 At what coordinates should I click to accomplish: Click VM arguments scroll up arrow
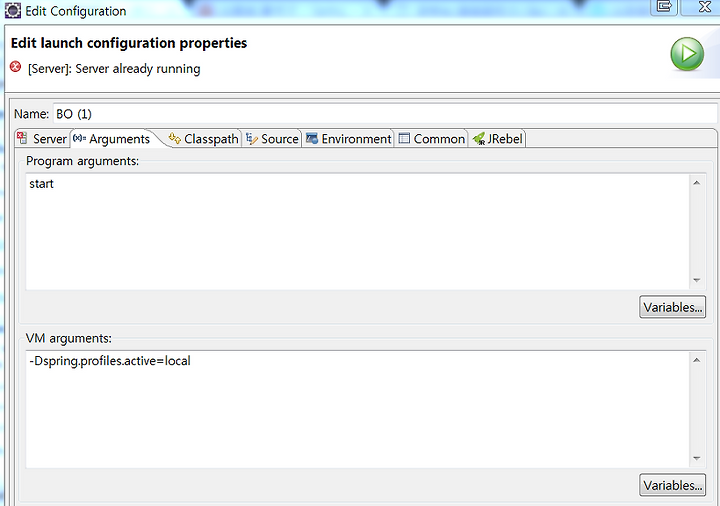(697, 360)
